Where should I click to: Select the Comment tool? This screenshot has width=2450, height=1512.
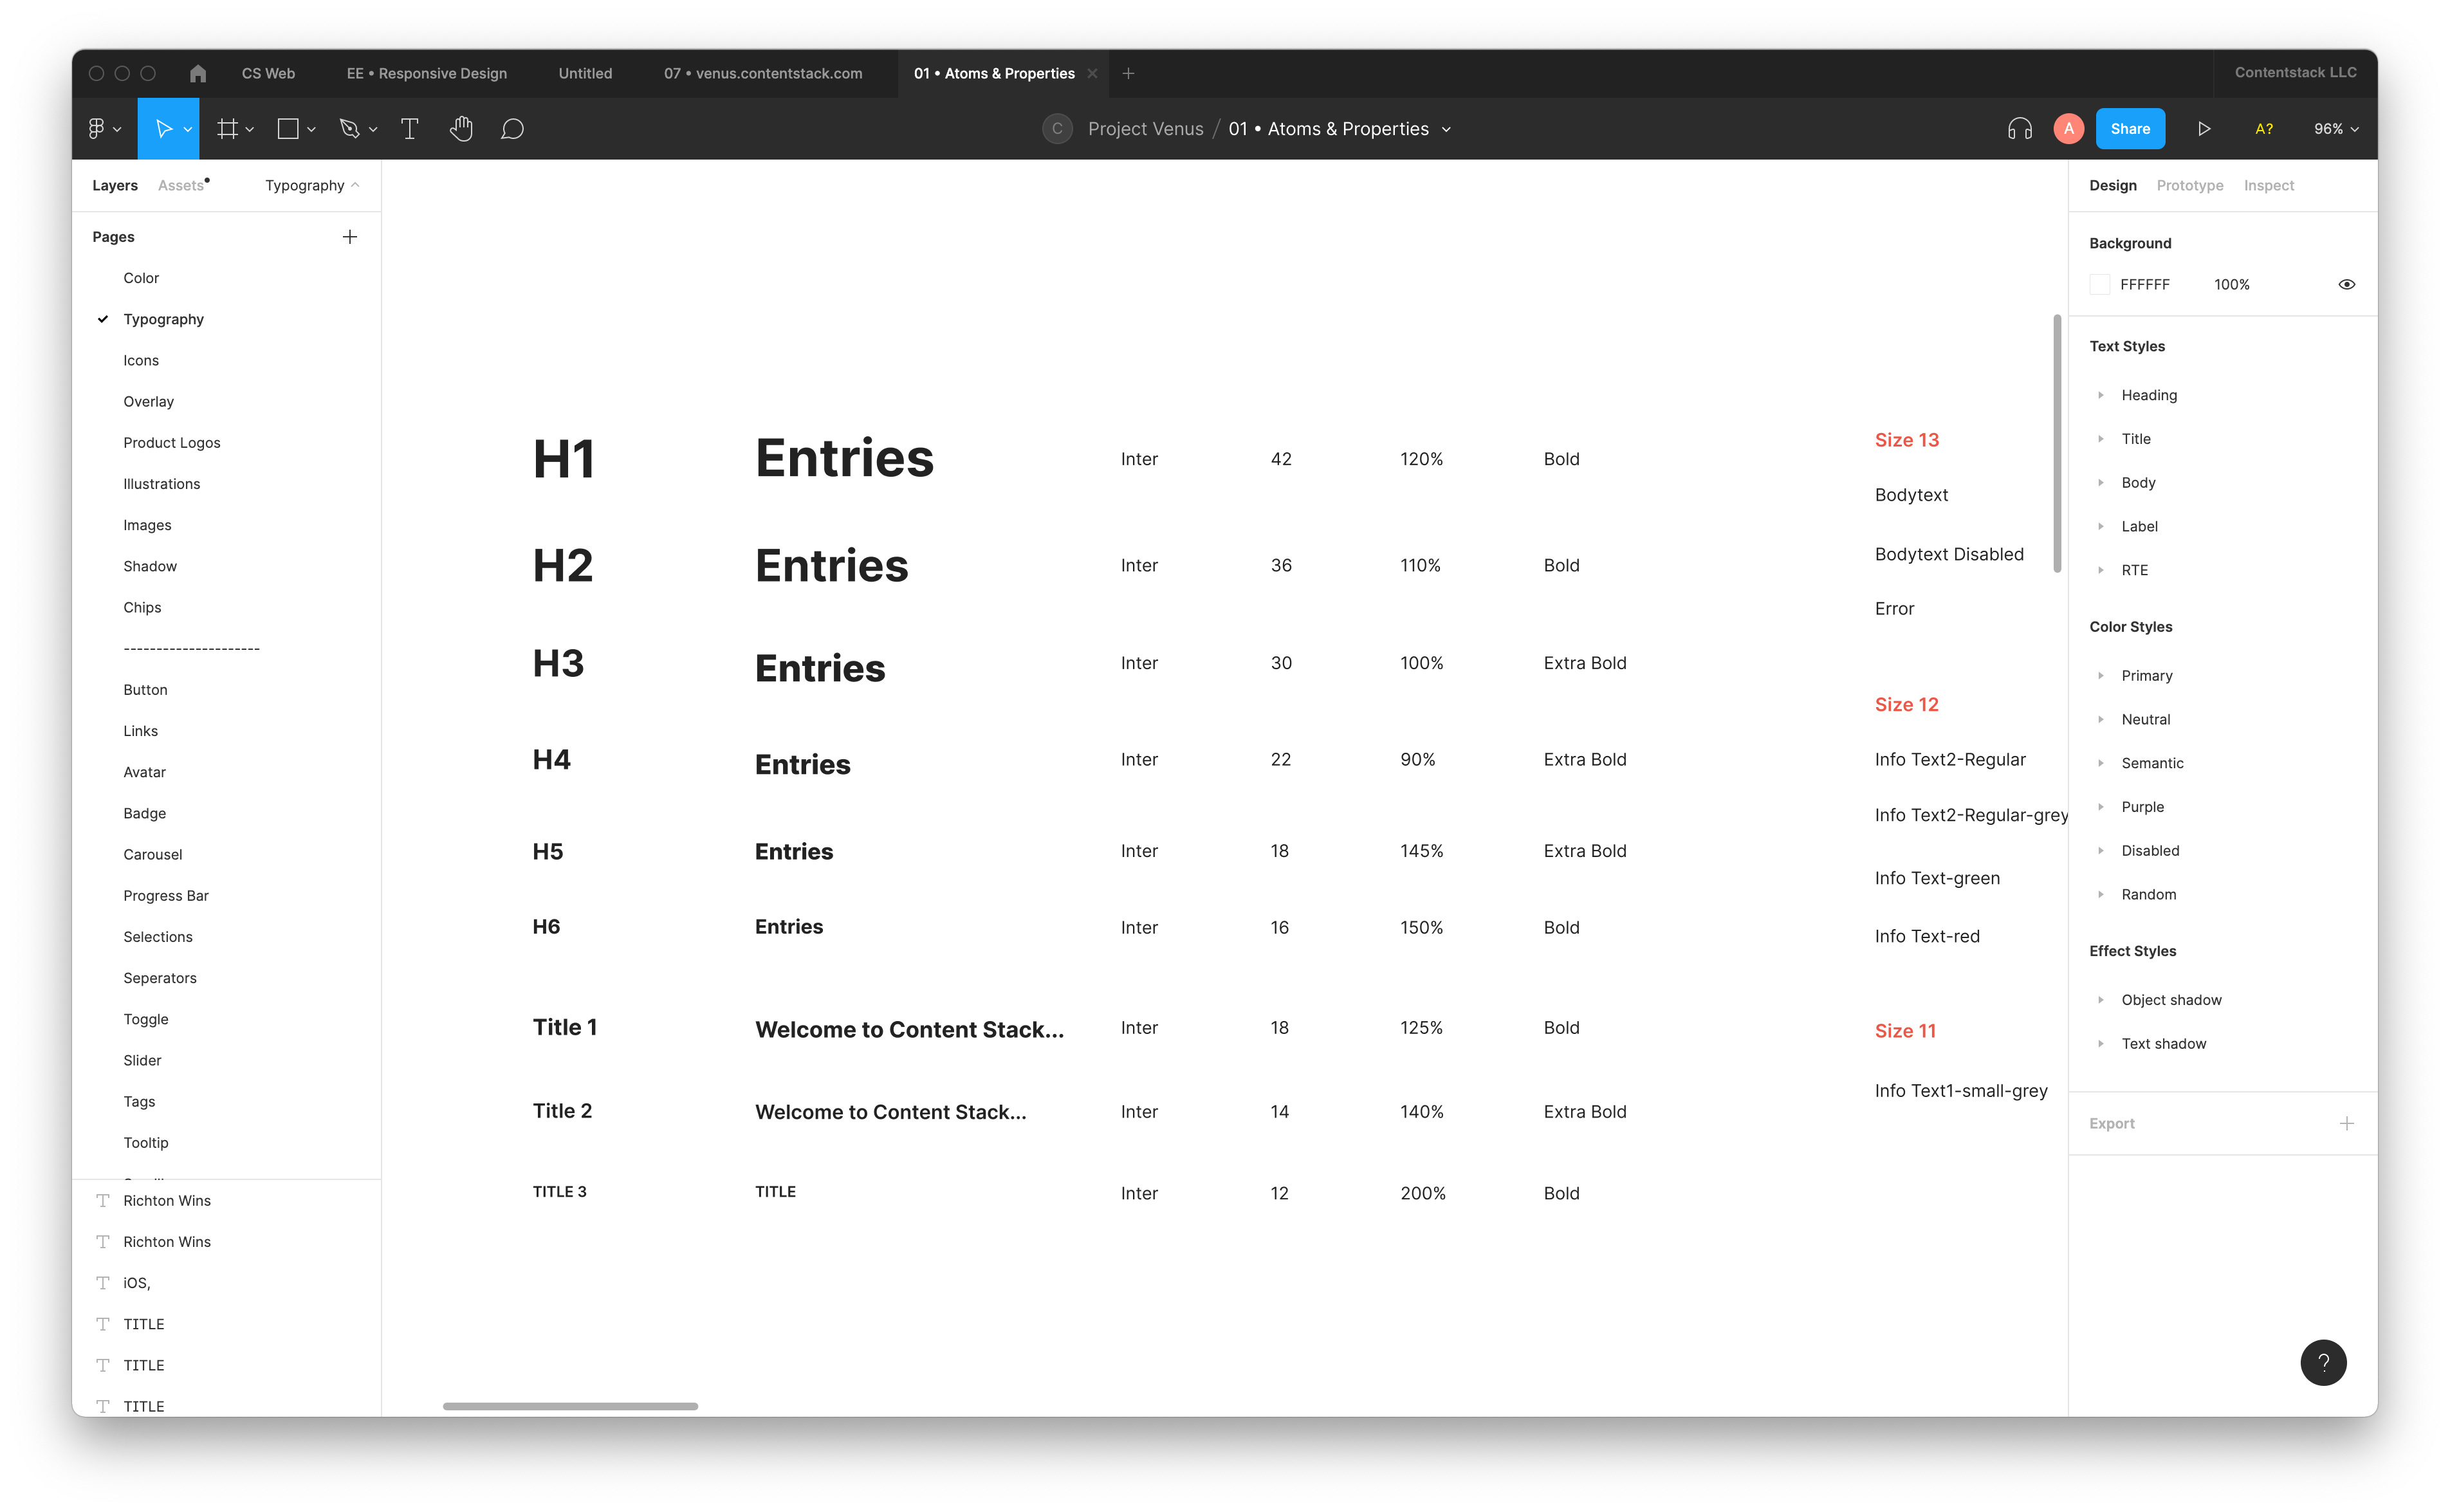pos(512,129)
